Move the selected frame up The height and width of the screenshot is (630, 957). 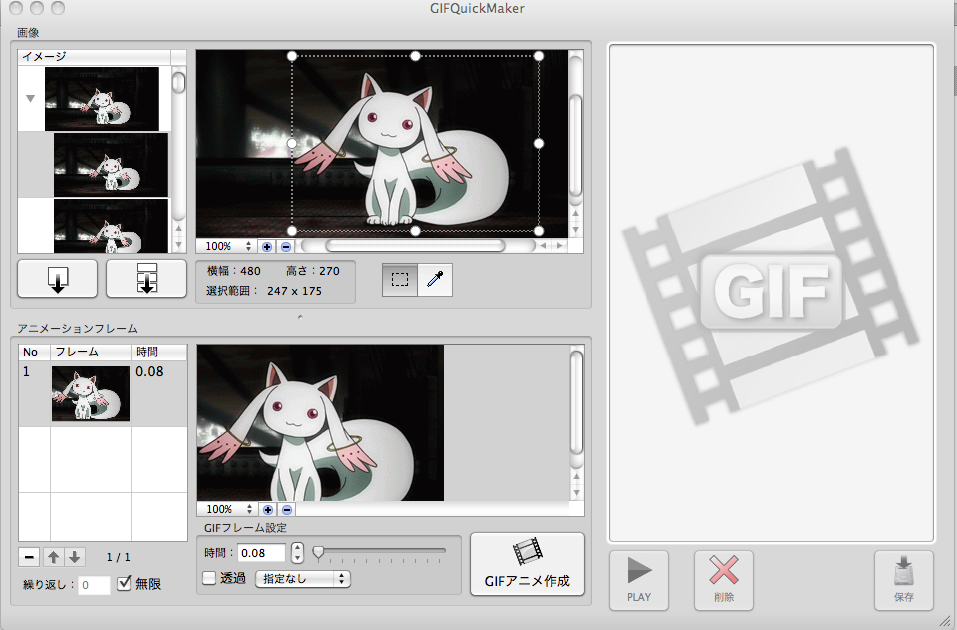pyautogui.click(x=54, y=557)
